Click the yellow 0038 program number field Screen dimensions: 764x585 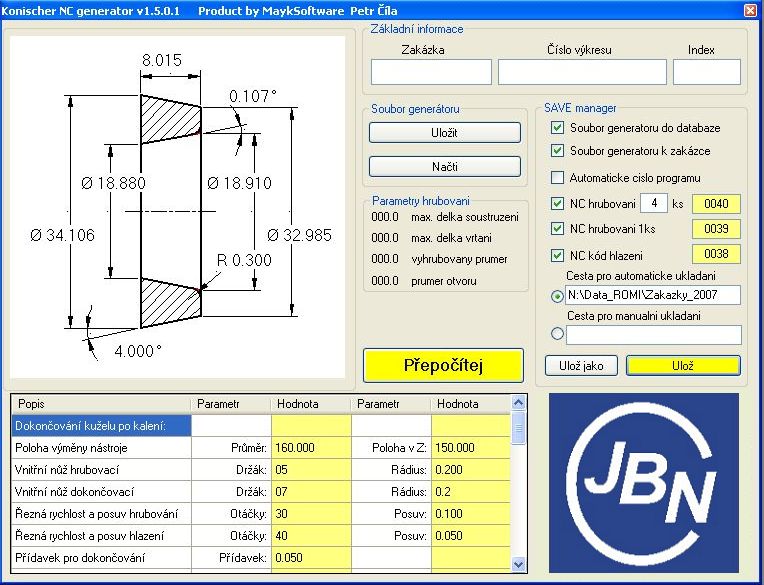click(716, 254)
